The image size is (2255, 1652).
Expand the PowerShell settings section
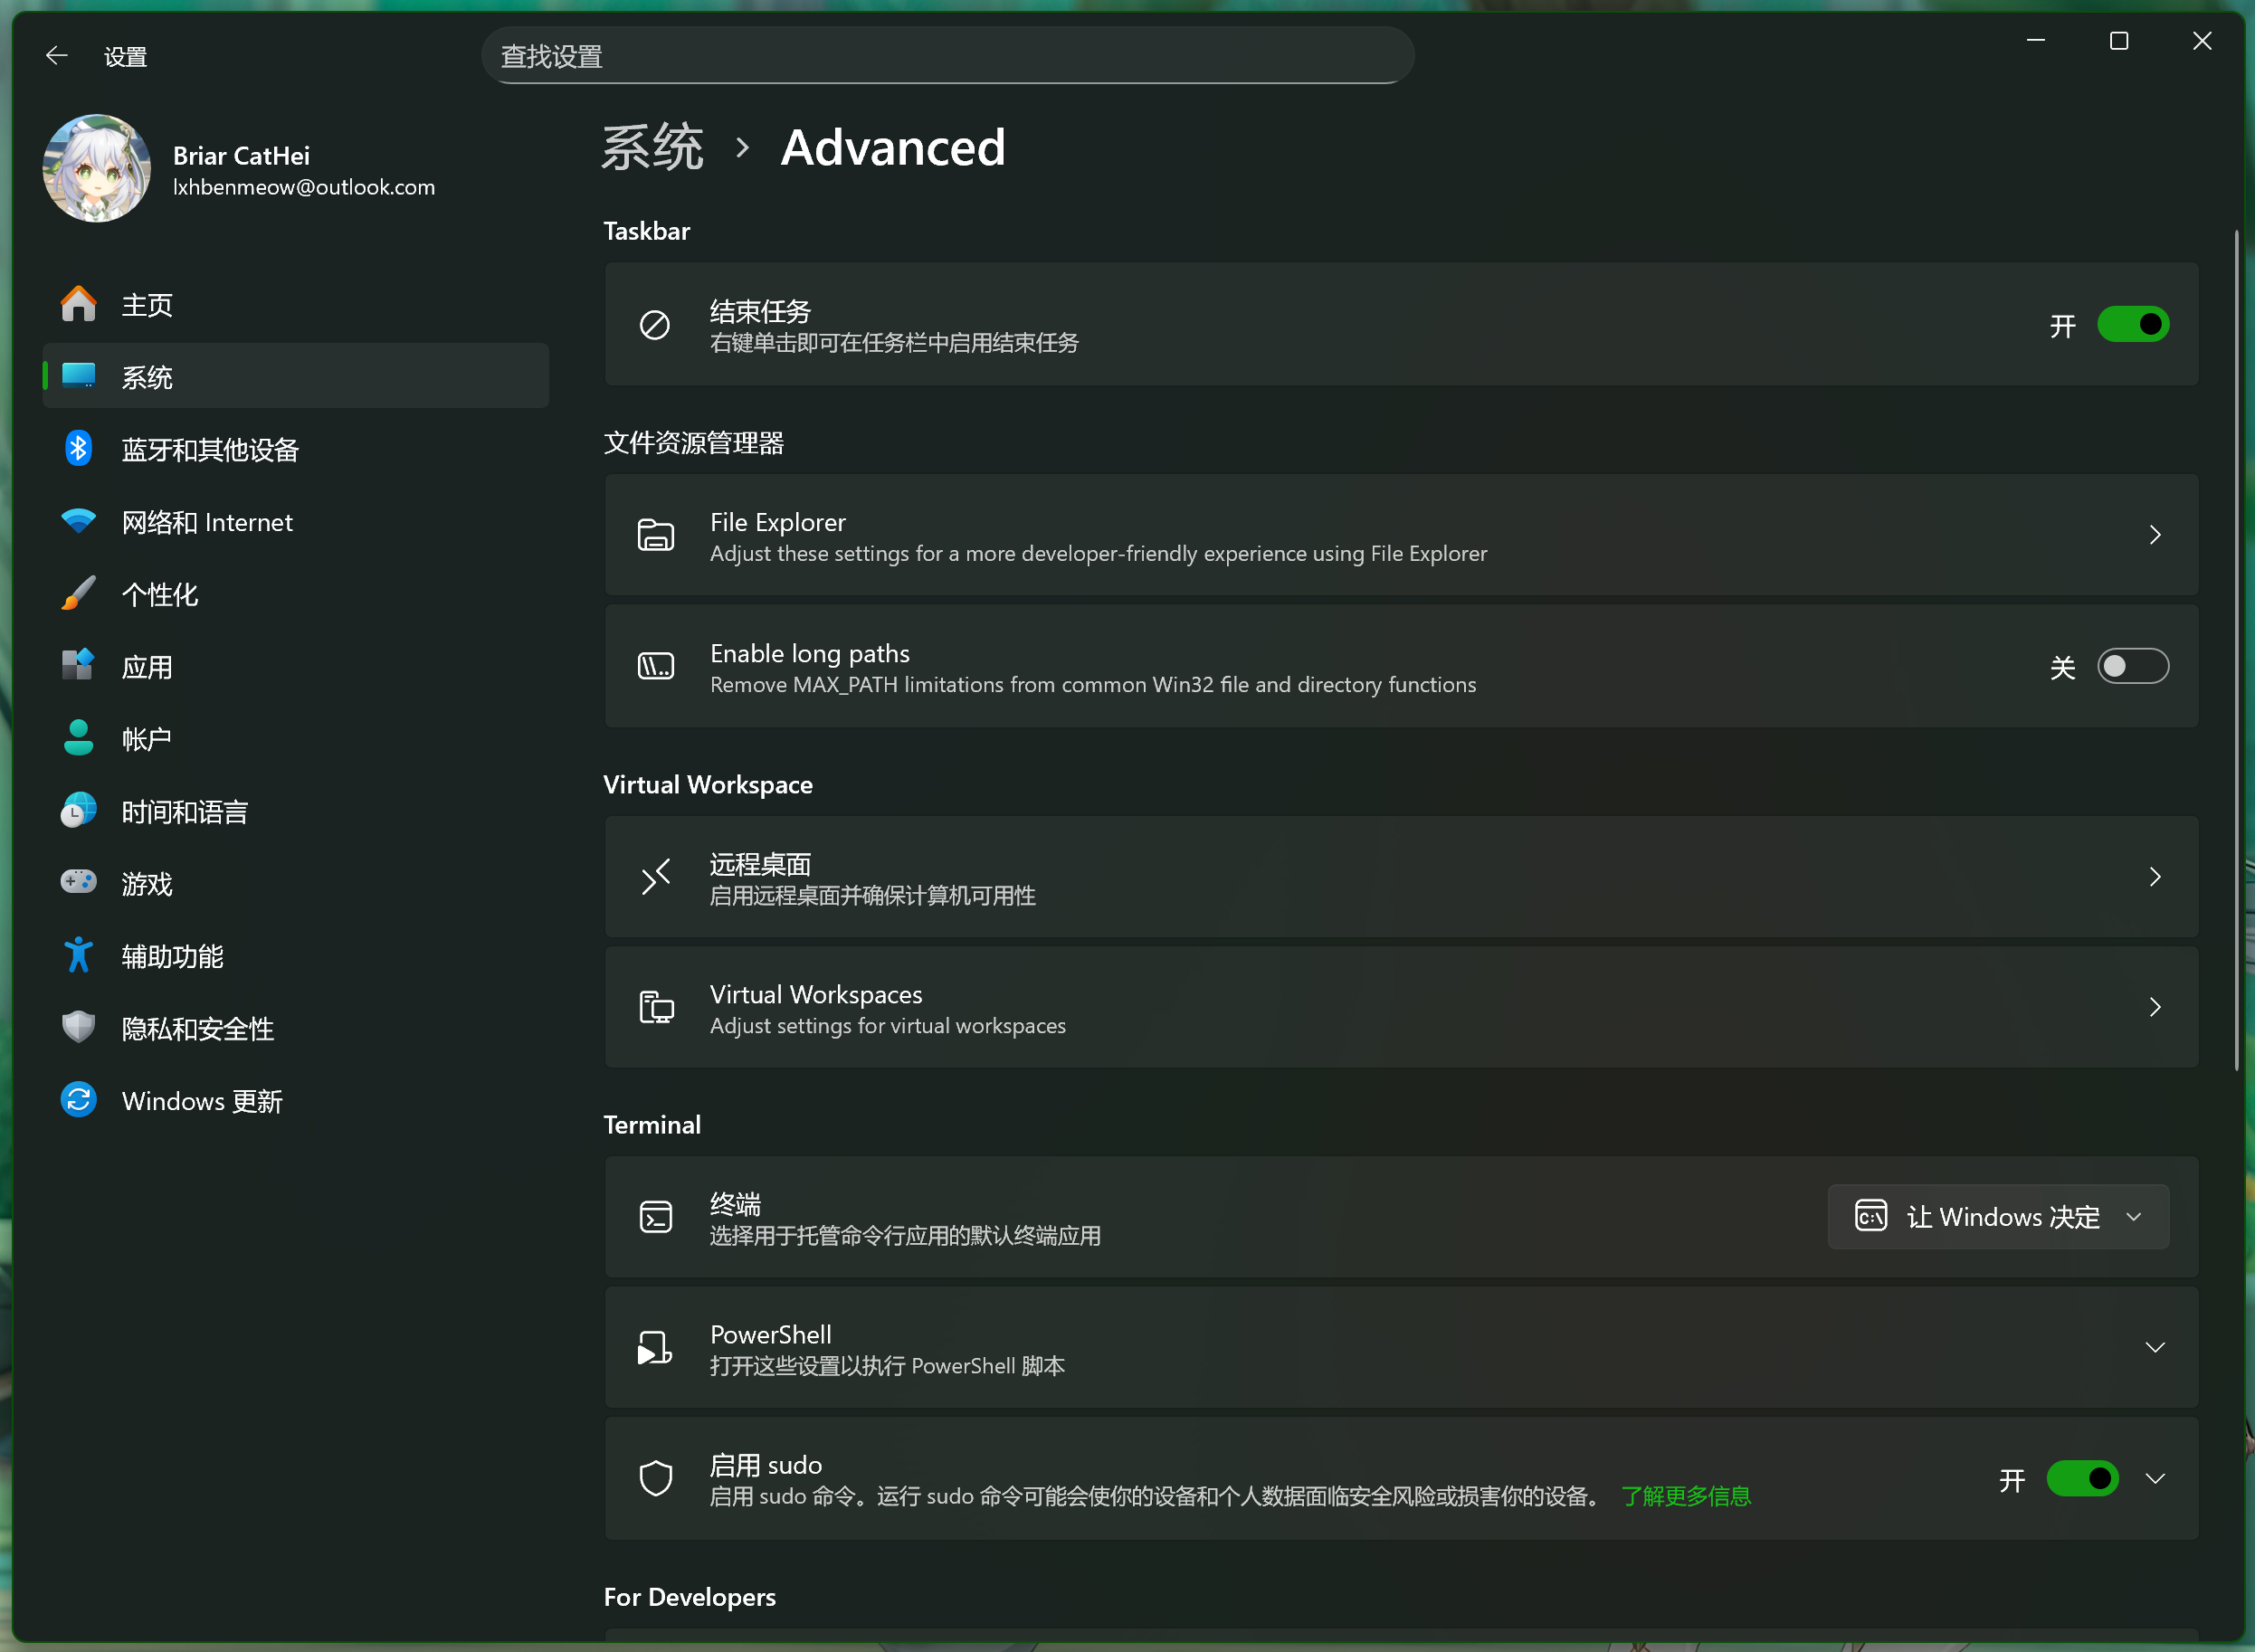2154,1348
